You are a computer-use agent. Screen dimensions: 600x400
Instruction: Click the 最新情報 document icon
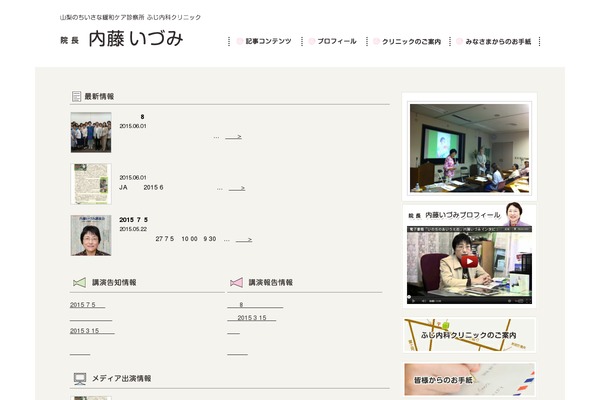(76, 96)
